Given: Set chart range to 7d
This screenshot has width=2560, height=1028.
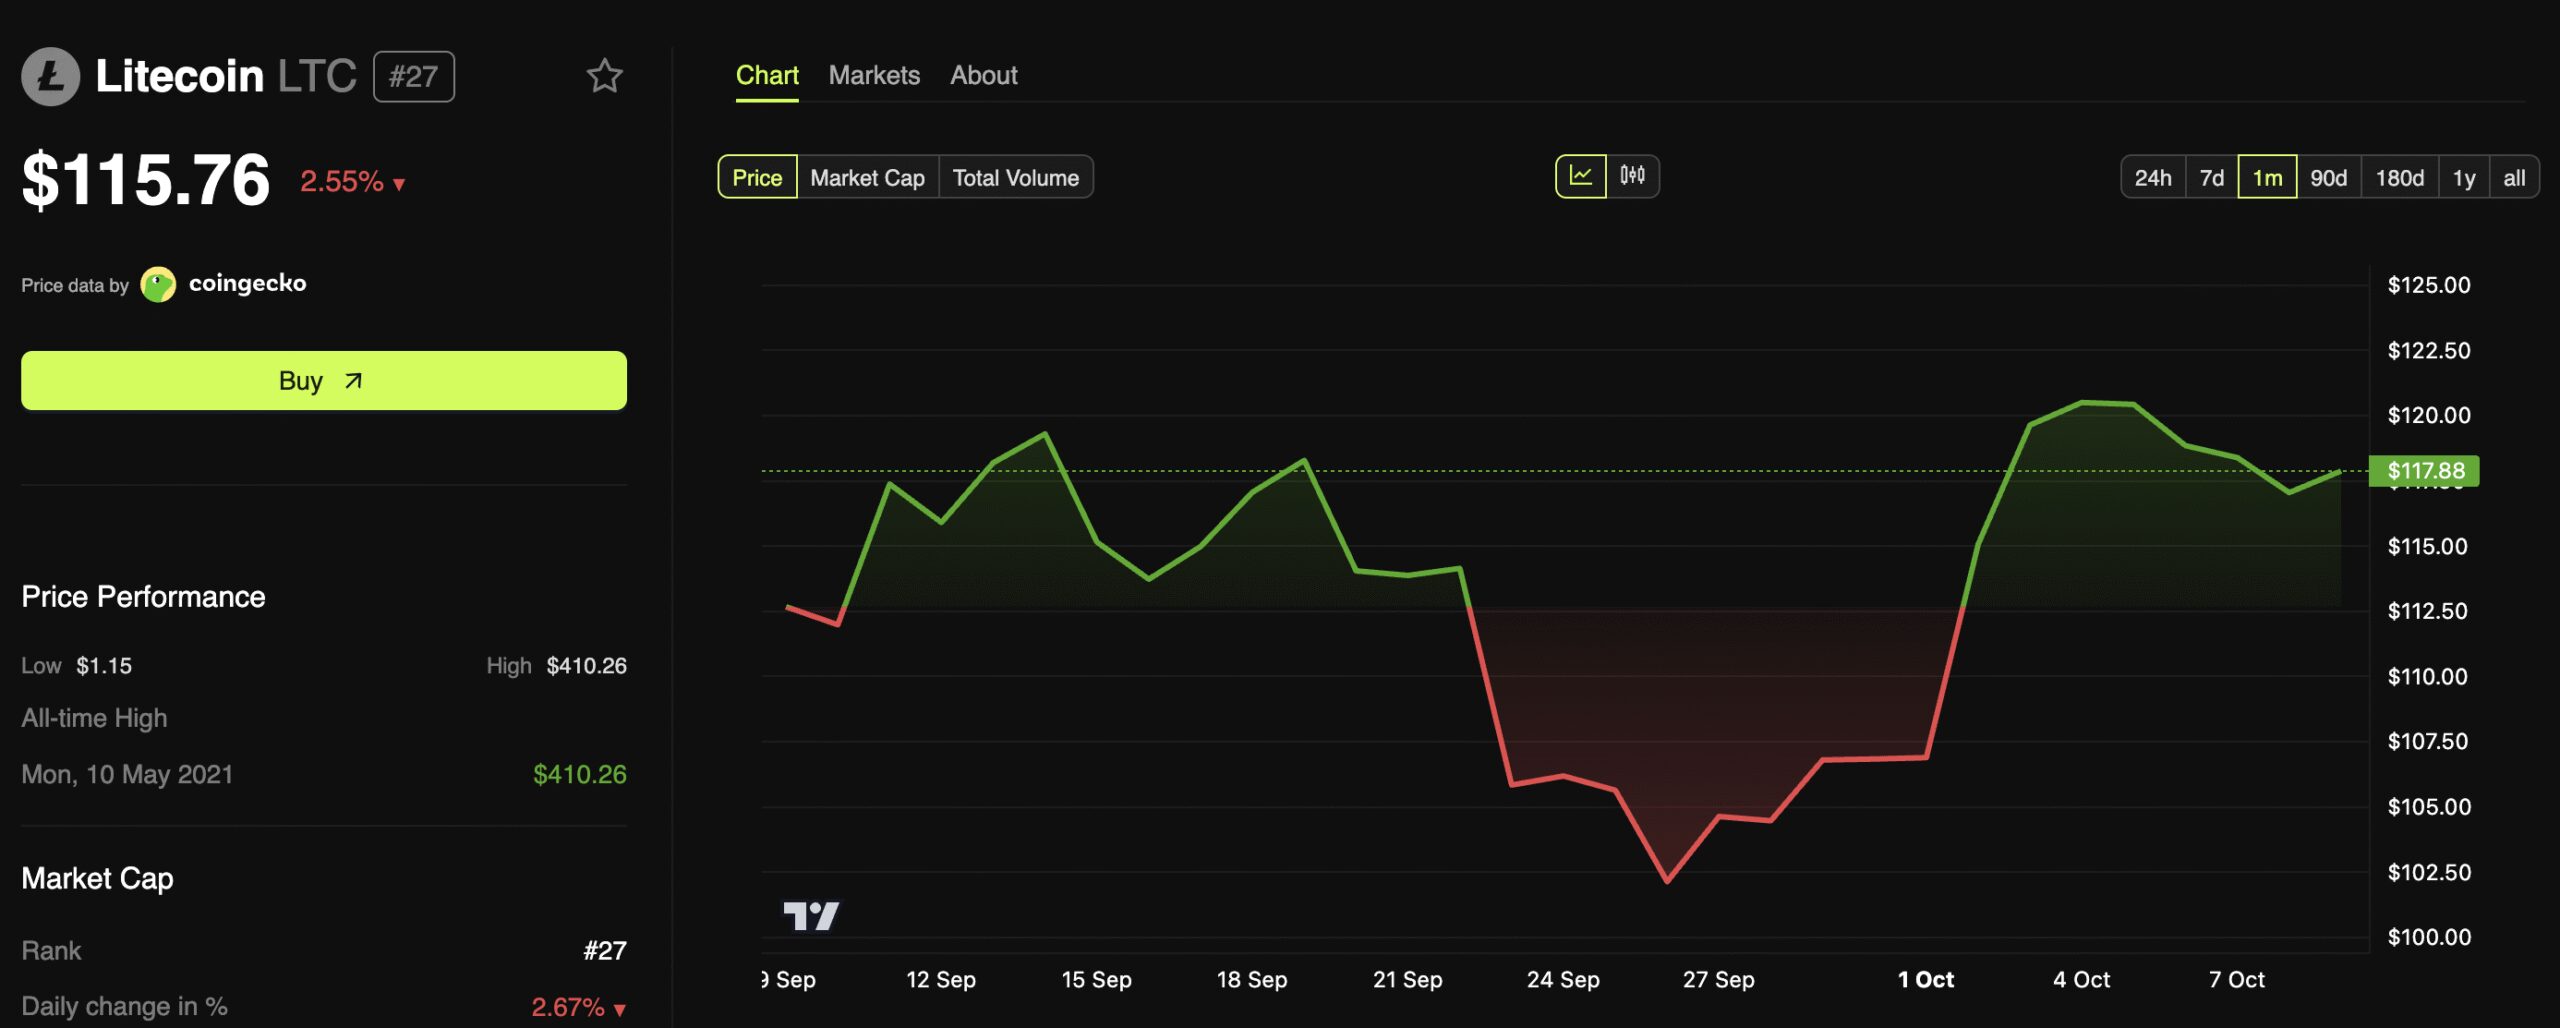Looking at the screenshot, I should click(2211, 178).
